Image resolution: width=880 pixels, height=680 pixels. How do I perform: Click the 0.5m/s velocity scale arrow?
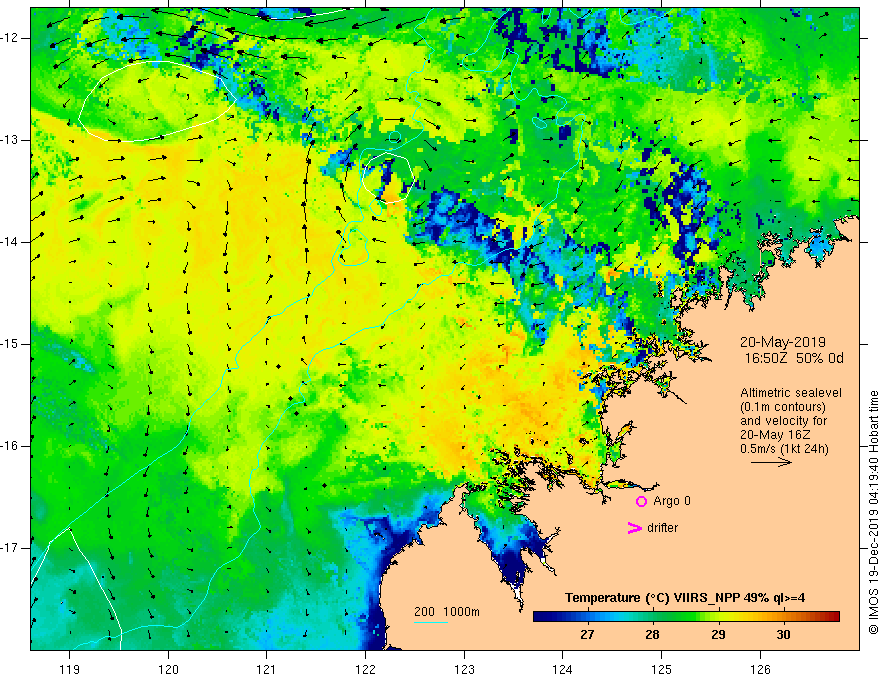point(771,462)
